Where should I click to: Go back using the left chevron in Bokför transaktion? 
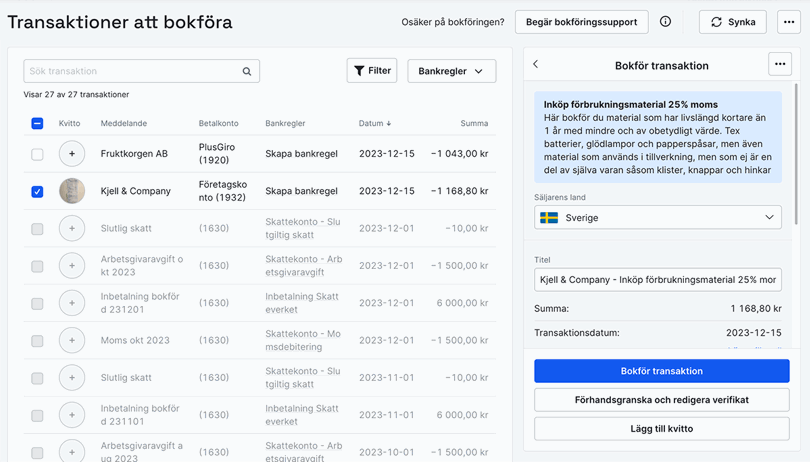pos(536,64)
